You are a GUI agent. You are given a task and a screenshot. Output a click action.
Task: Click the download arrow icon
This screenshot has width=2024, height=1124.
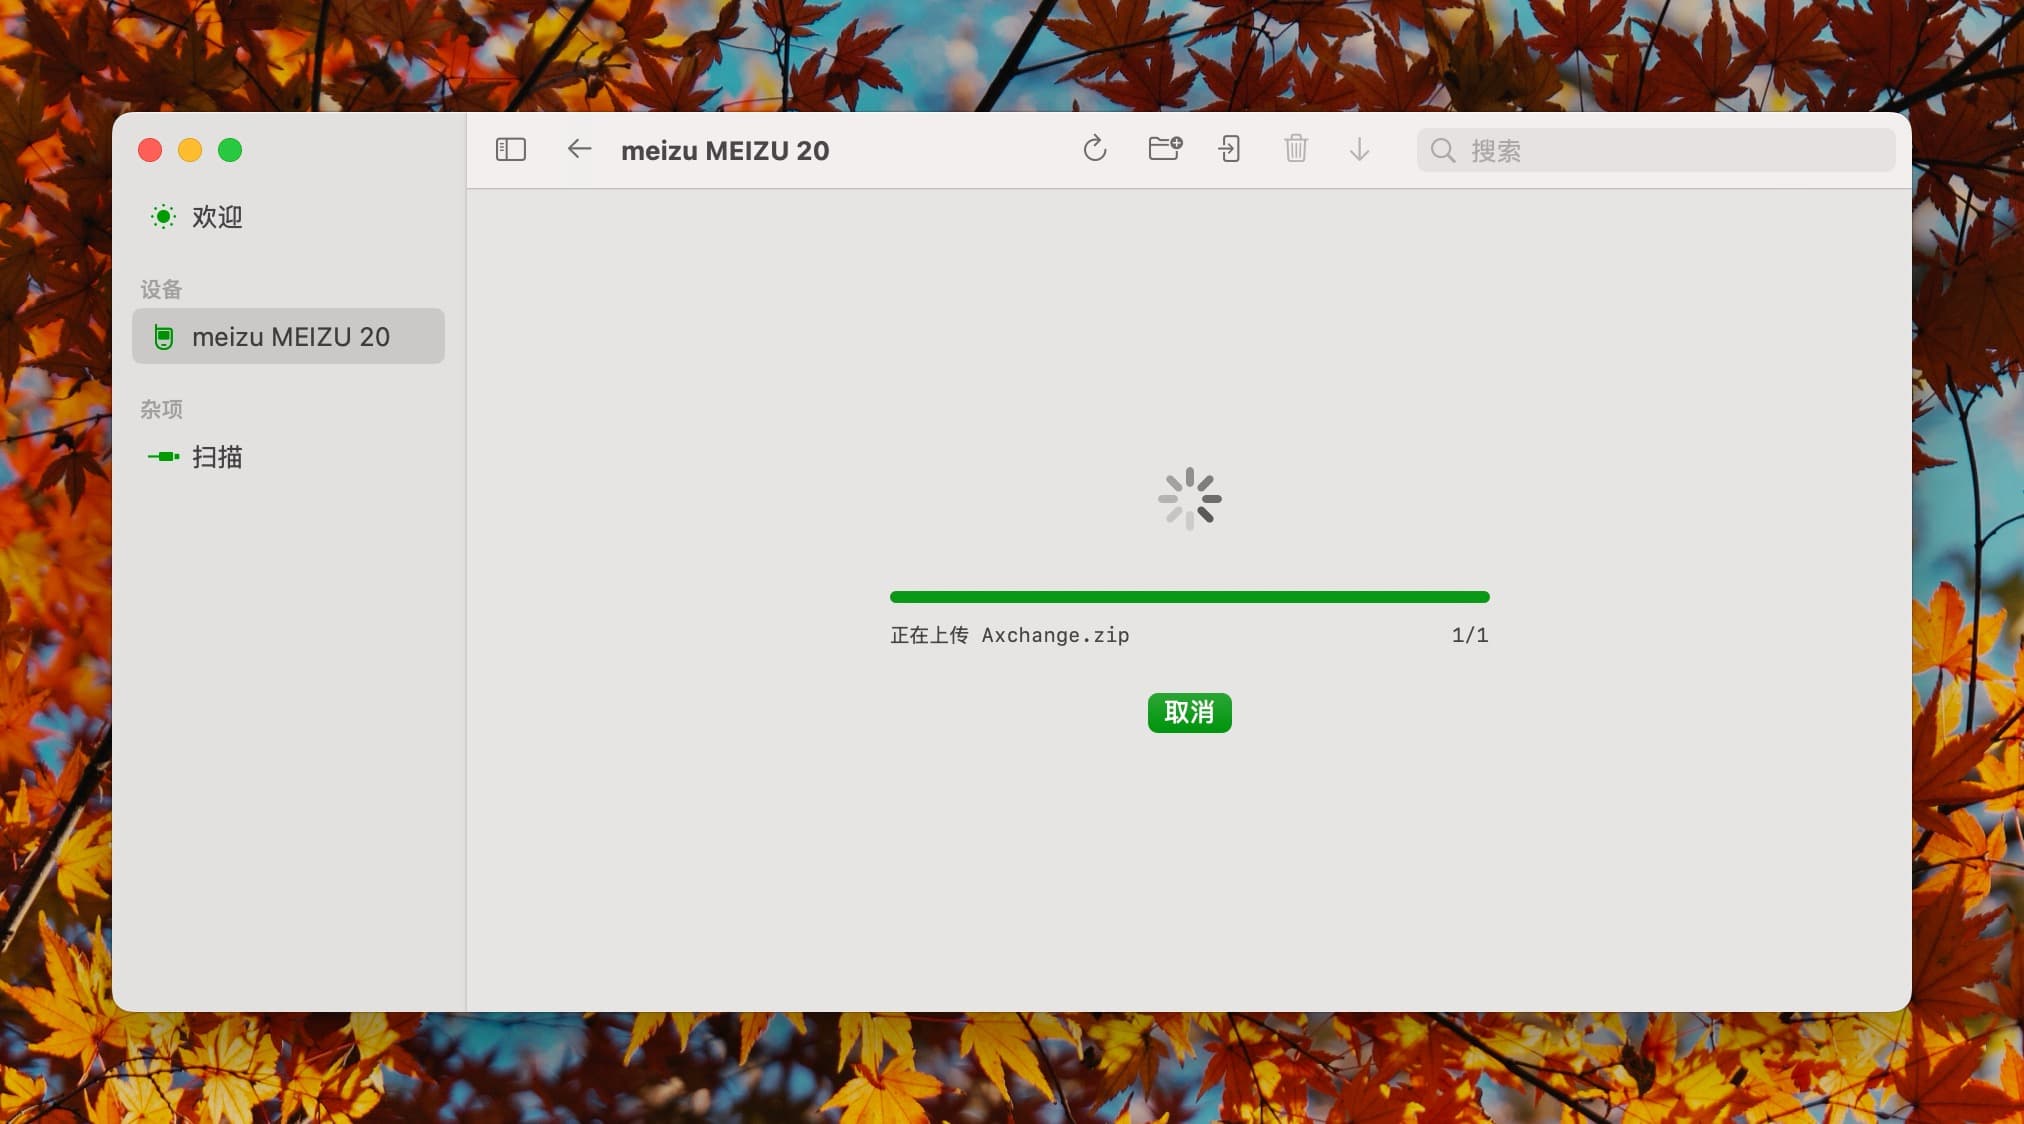click(x=1359, y=150)
